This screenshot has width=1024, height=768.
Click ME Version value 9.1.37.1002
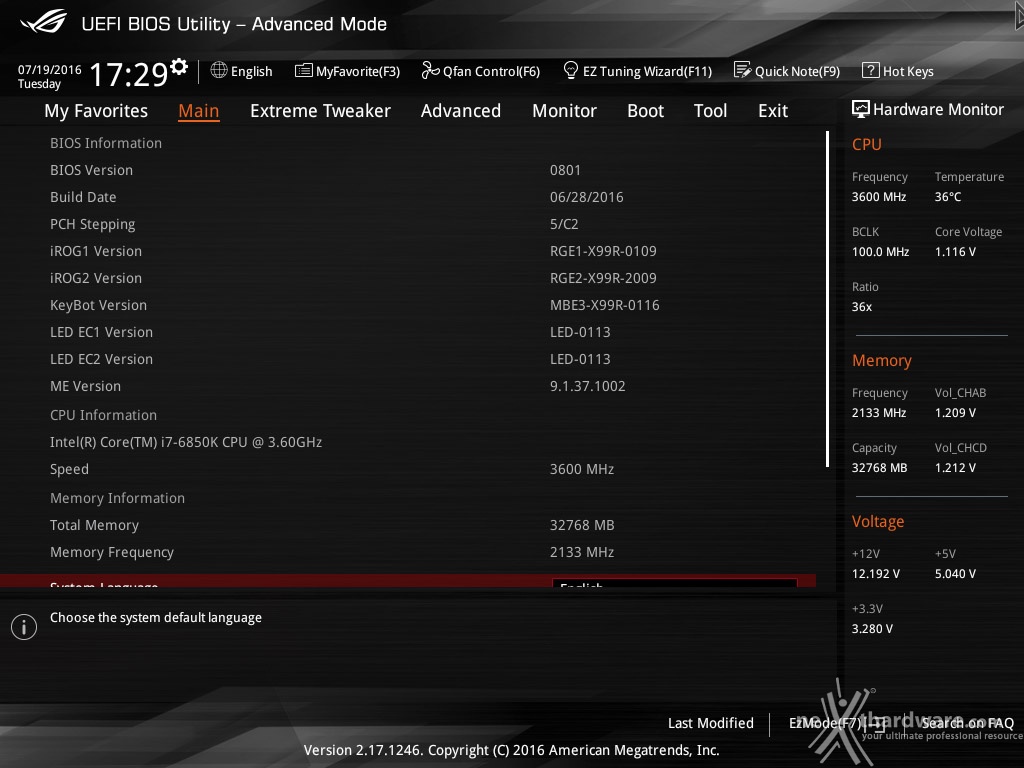[x=587, y=386]
